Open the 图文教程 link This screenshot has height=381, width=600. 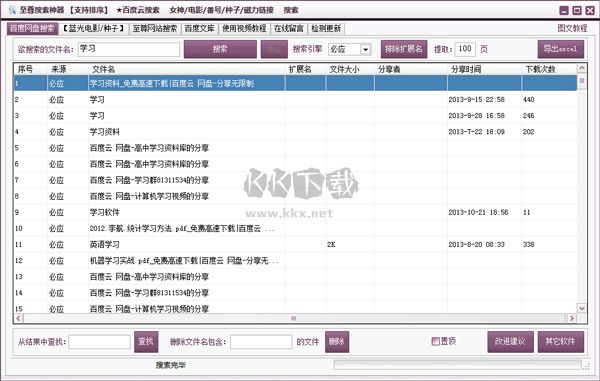coord(572,28)
